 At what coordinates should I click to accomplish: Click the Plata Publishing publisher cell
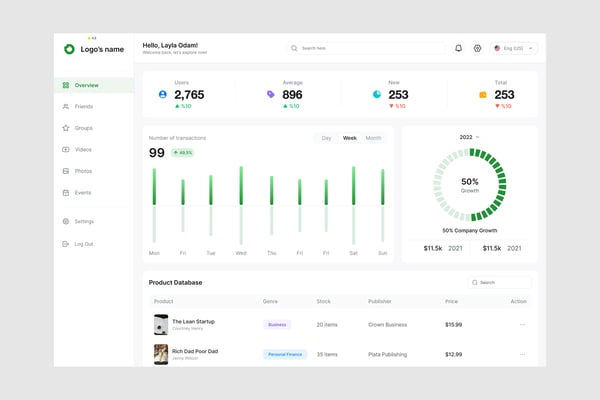(x=388, y=354)
